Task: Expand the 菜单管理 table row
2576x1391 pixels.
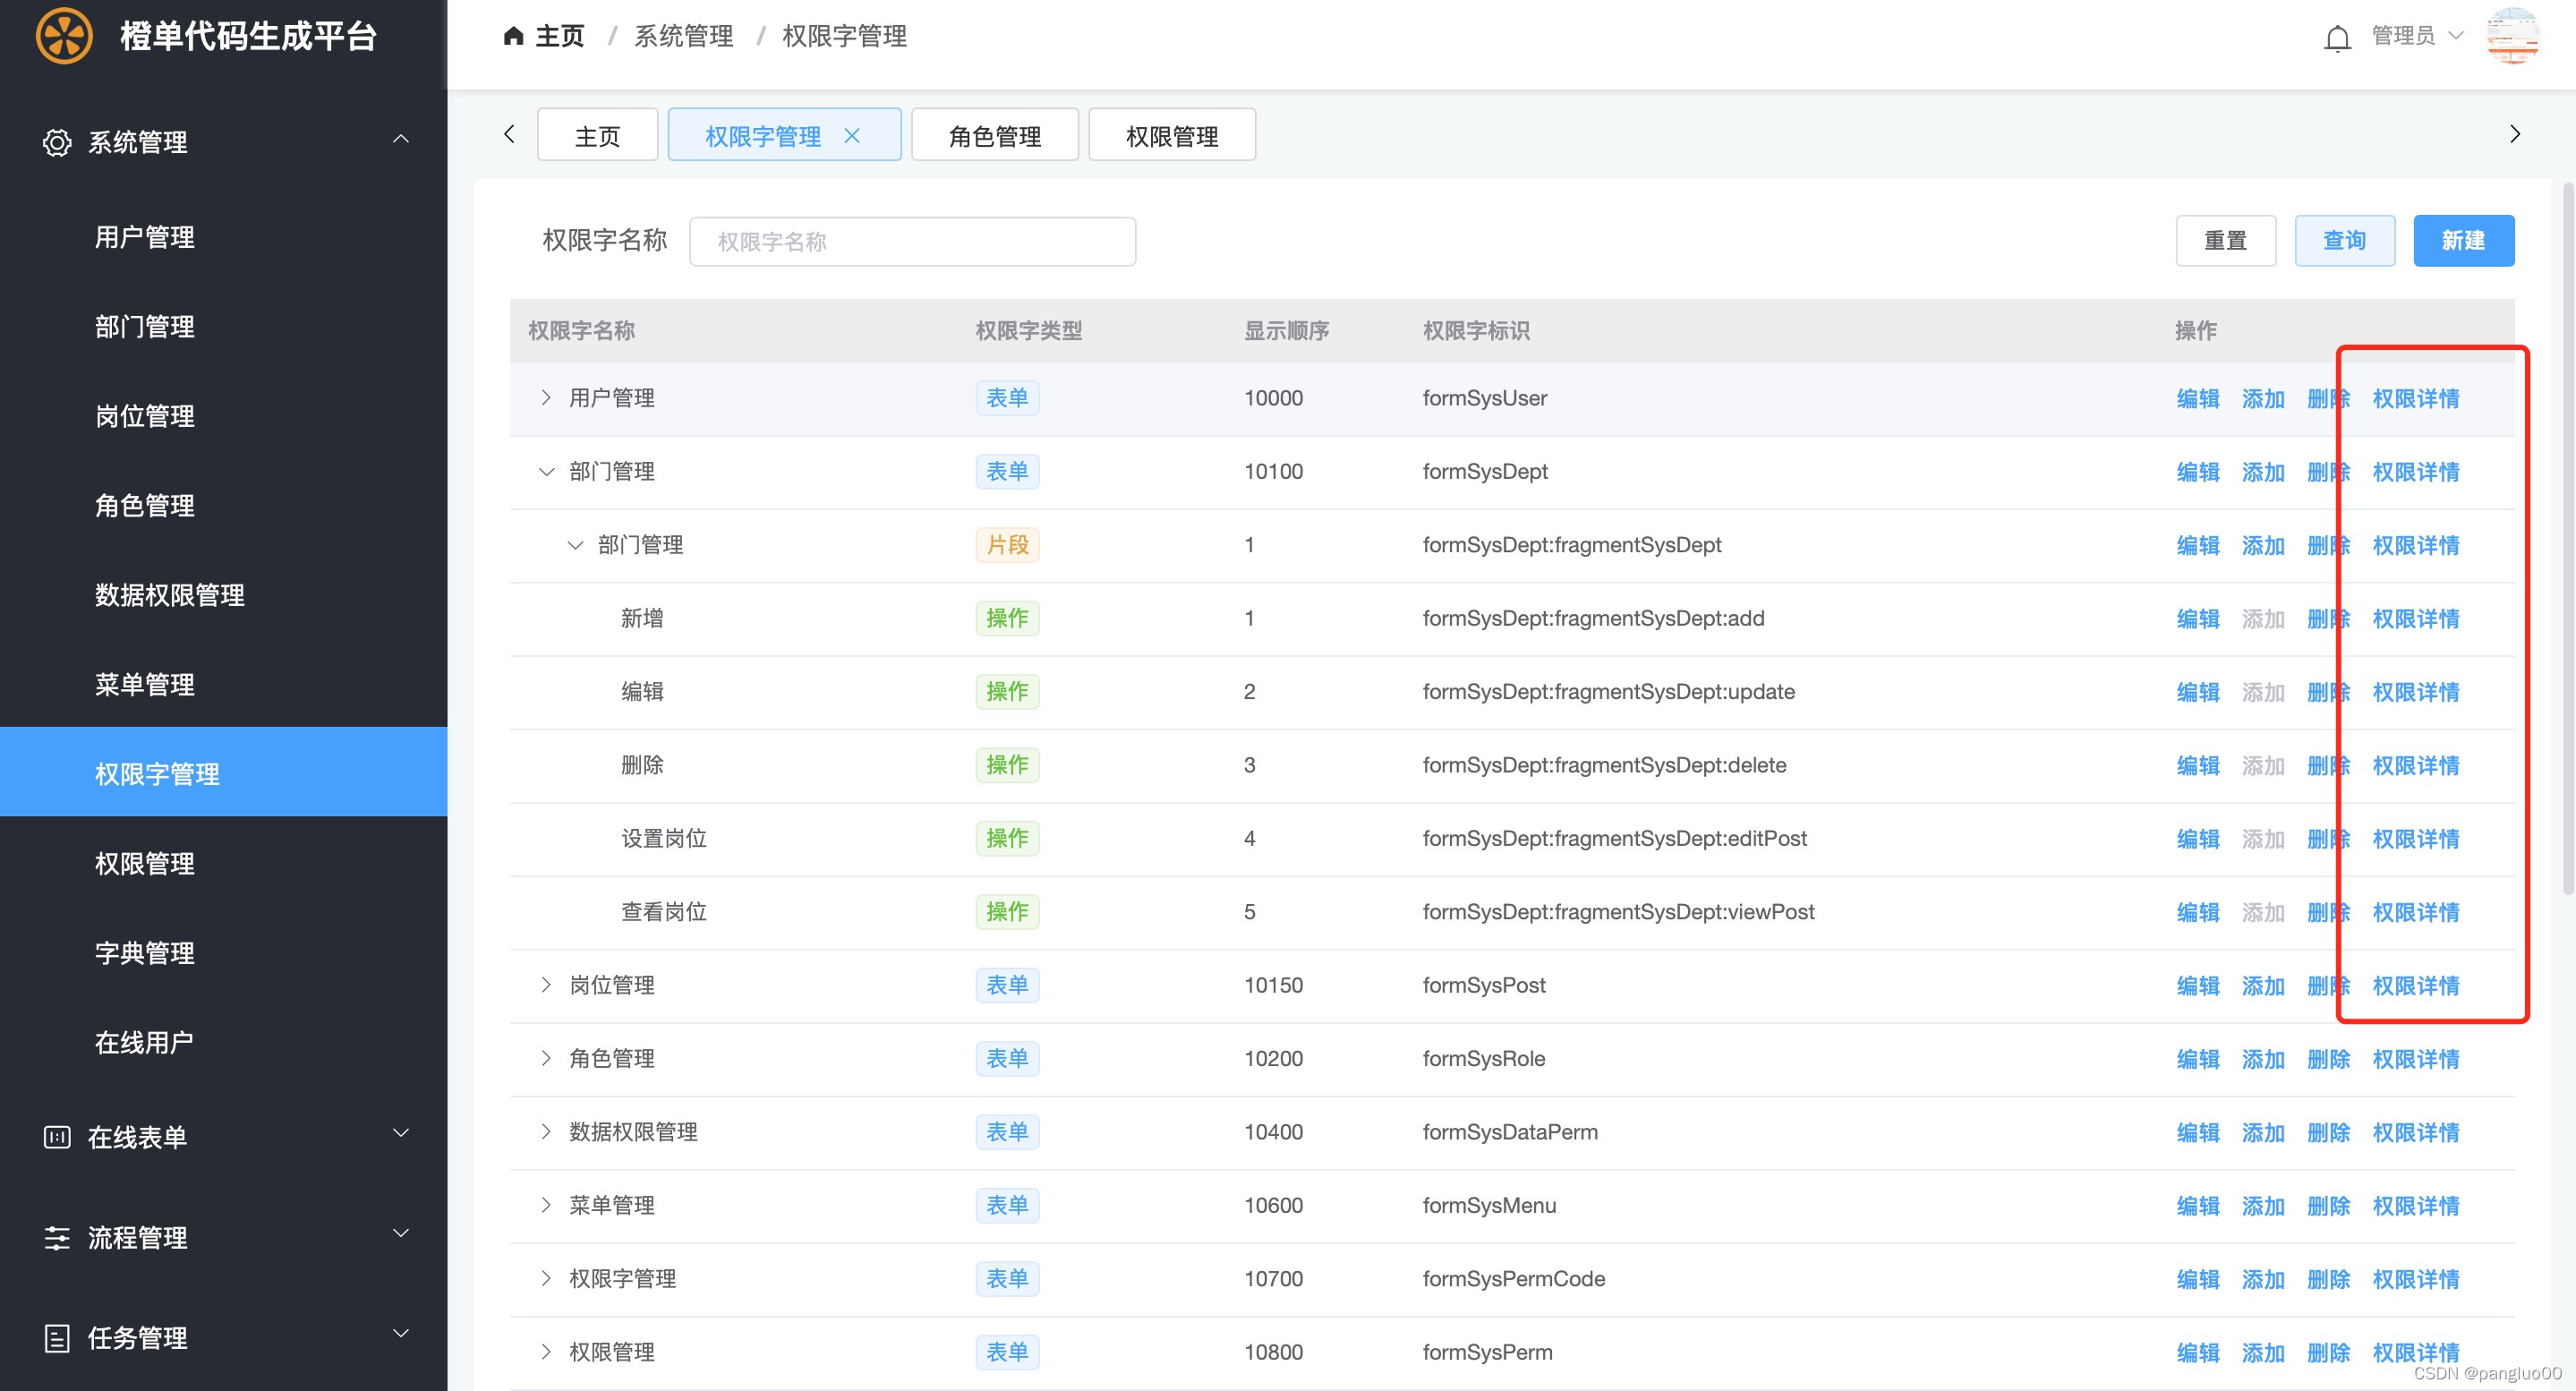Action: coord(546,1205)
